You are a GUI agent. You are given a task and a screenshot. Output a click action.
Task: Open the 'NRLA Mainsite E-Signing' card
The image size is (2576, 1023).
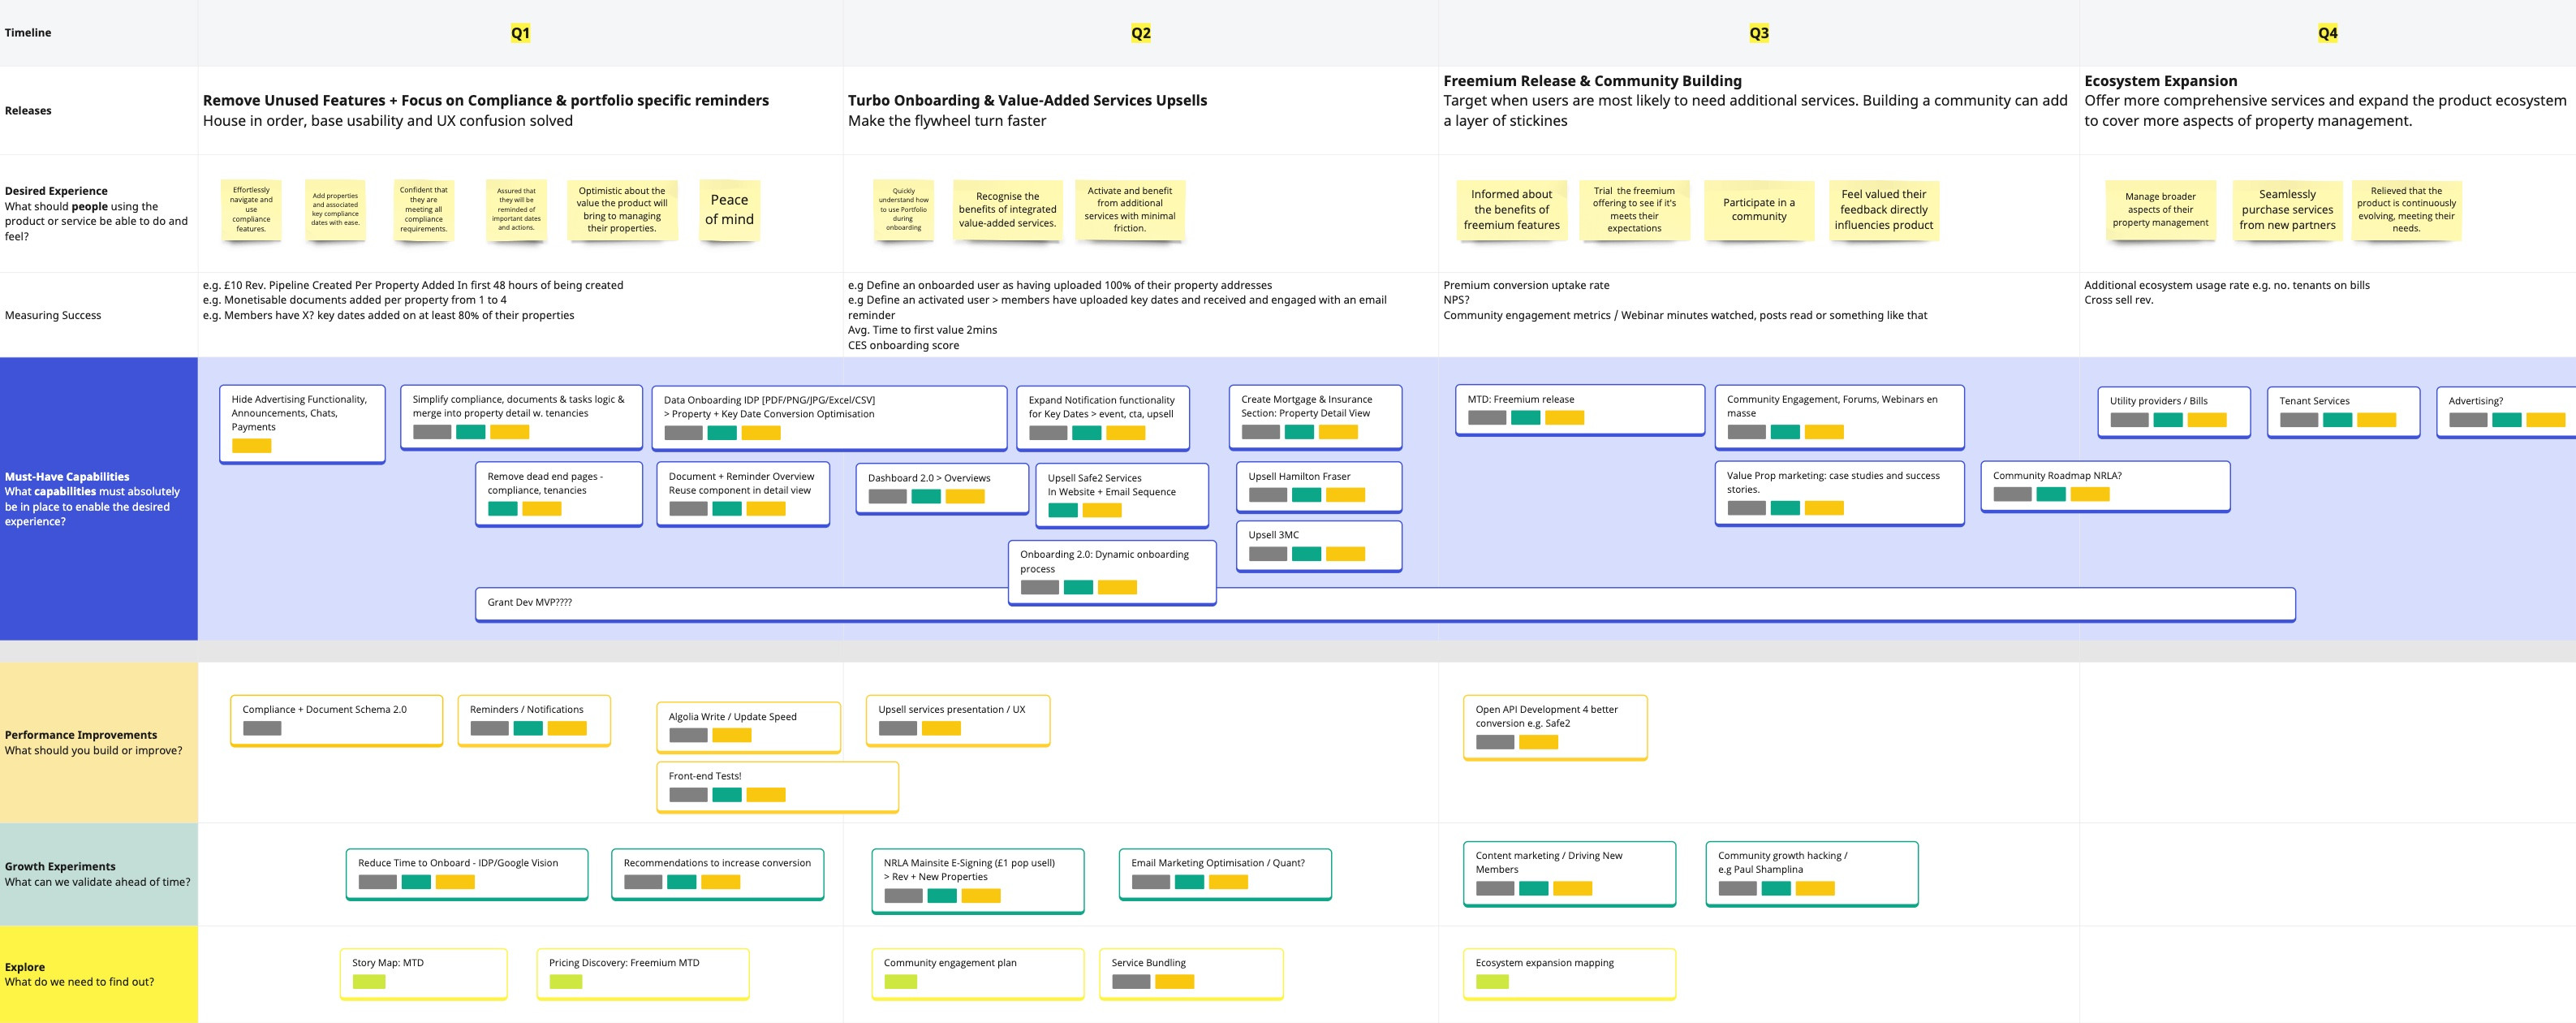coord(977,881)
